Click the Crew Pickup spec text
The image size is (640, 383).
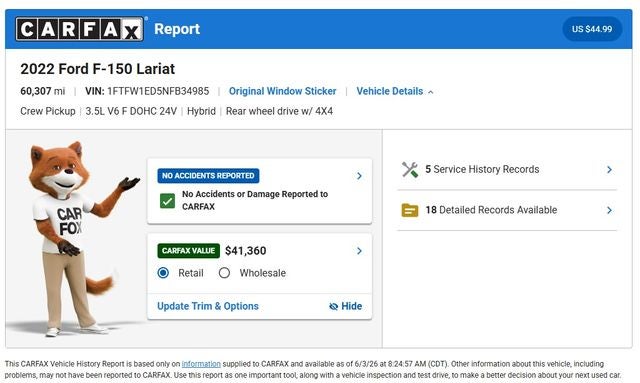pos(48,111)
